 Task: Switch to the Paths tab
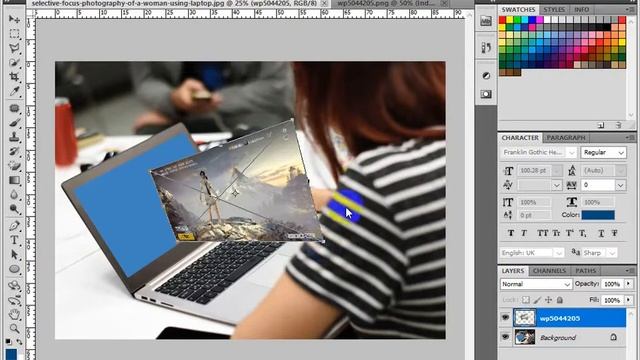click(585, 271)
